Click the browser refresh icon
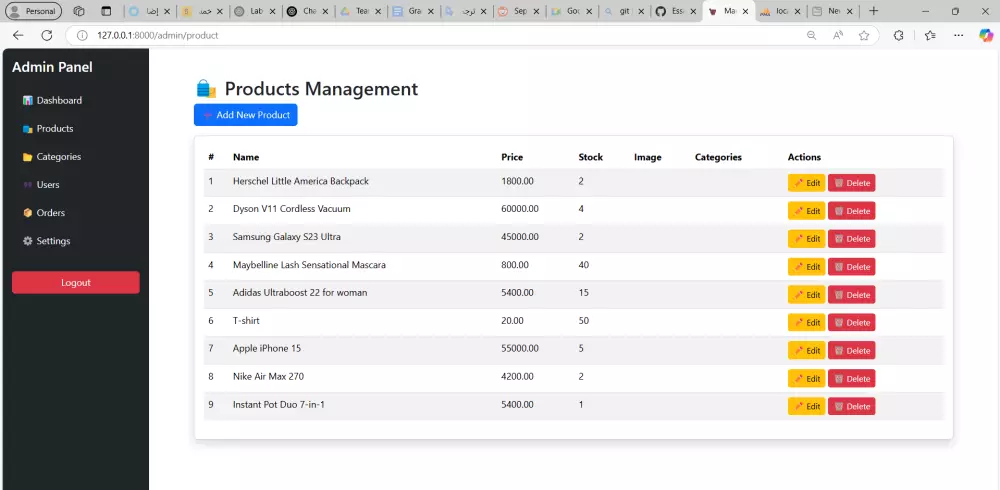The image size is (1000, 490). tap(46, 35)
